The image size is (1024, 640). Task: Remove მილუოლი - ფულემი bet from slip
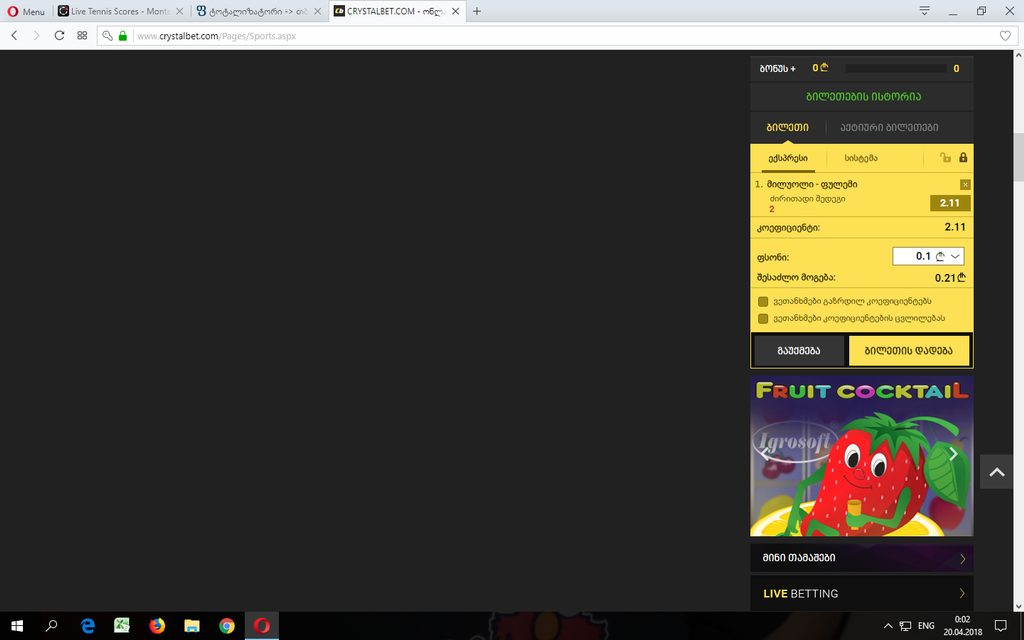[965, 185]
